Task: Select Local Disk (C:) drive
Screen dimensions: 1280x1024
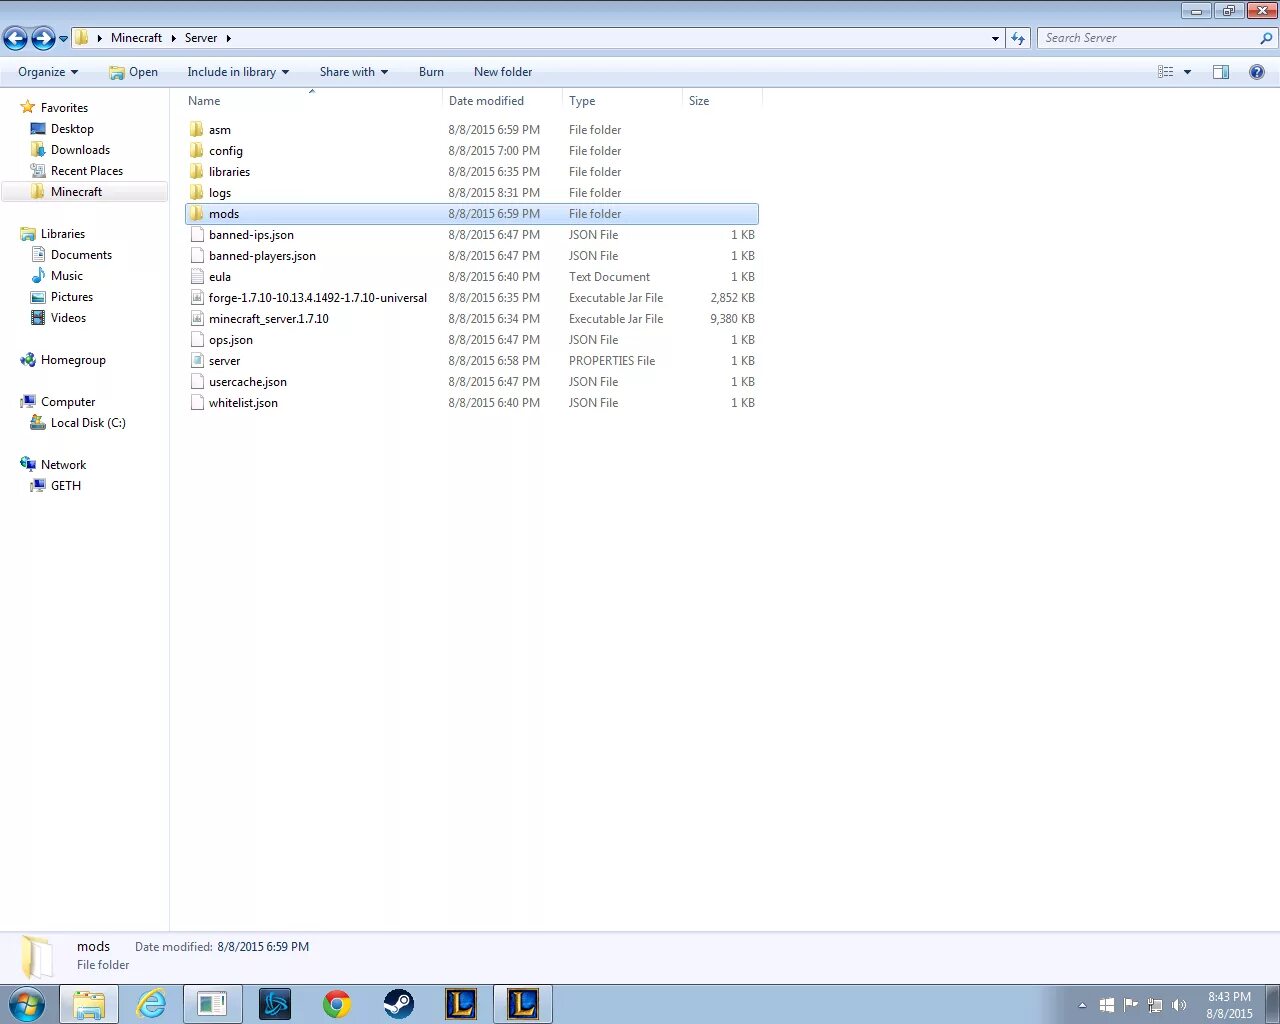Action: [x=88, y=423]
